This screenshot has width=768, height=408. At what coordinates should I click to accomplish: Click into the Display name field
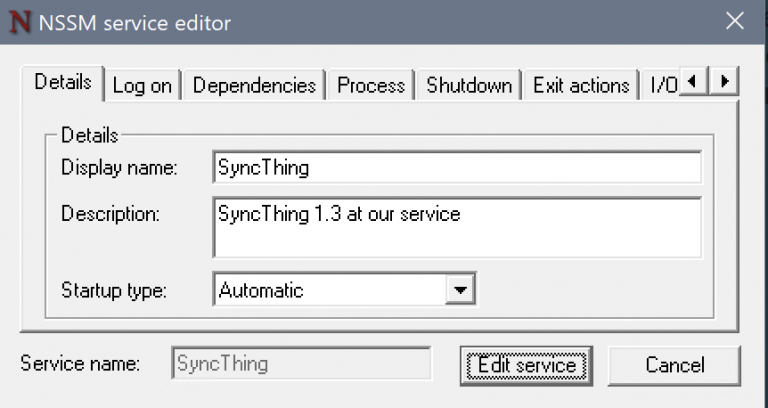click(457, 168)
